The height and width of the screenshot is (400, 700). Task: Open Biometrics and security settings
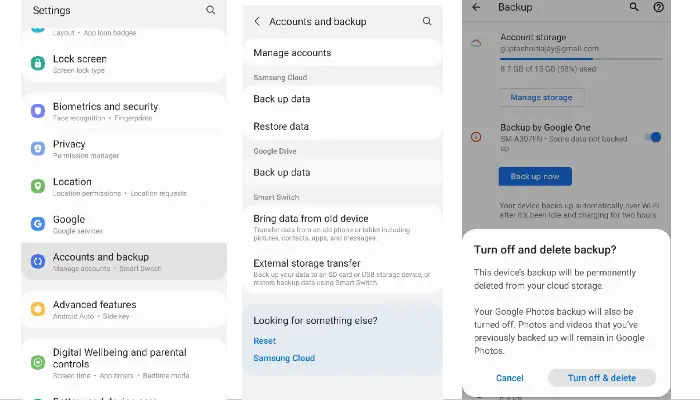tap(124, 111)
